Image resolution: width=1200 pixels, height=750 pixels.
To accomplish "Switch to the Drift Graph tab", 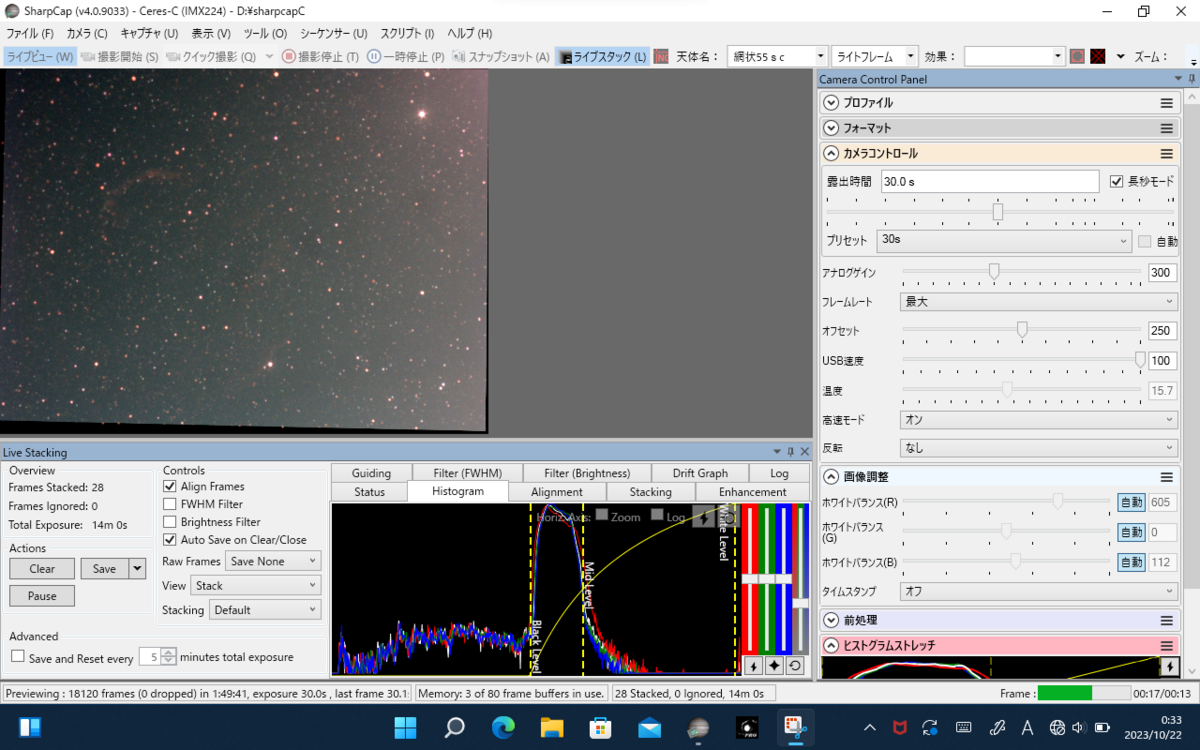I will pyautogui.click(x=699, y=473).
